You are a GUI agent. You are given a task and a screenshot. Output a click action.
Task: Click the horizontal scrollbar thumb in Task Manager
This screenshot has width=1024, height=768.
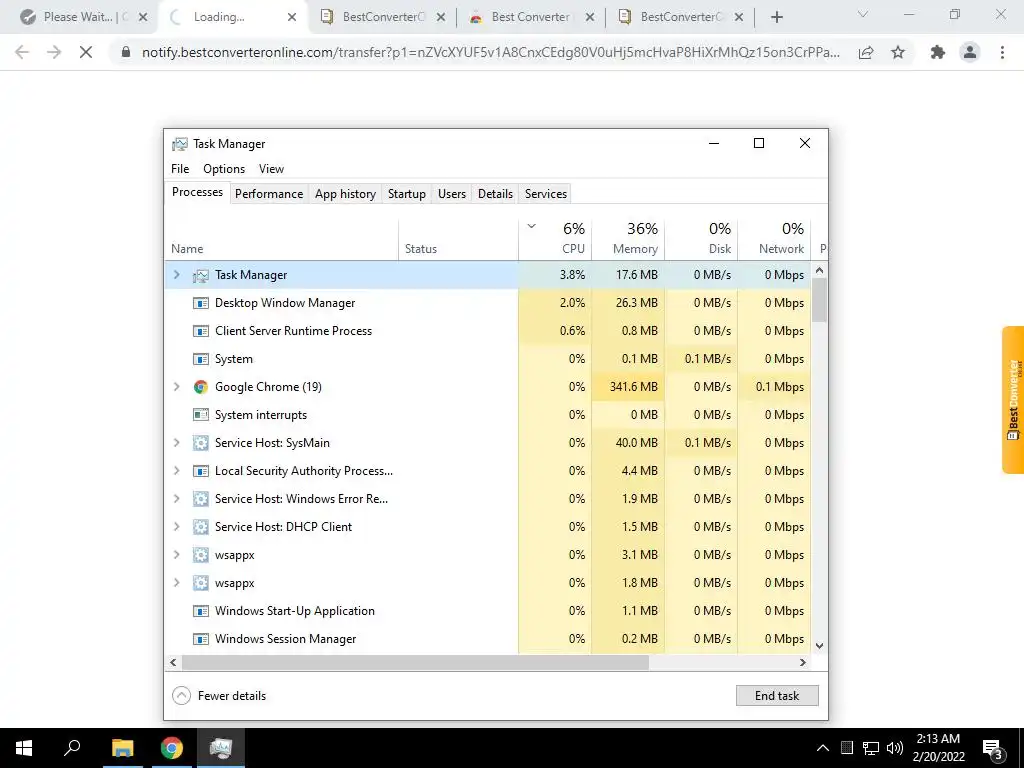click(x=415, y=662)
